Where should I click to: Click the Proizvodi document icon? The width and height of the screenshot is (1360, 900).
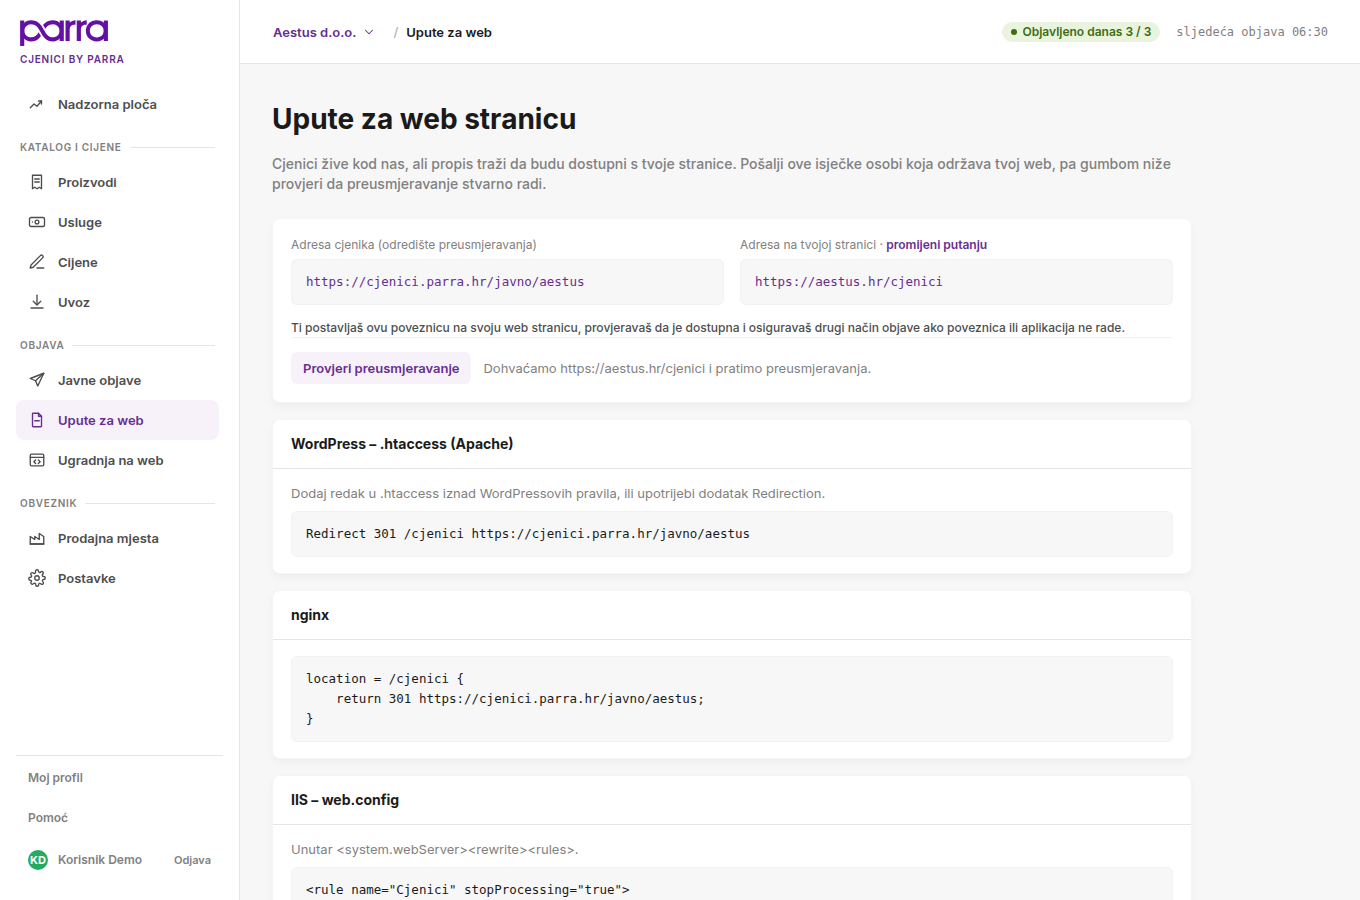click(x=37, y=182)
